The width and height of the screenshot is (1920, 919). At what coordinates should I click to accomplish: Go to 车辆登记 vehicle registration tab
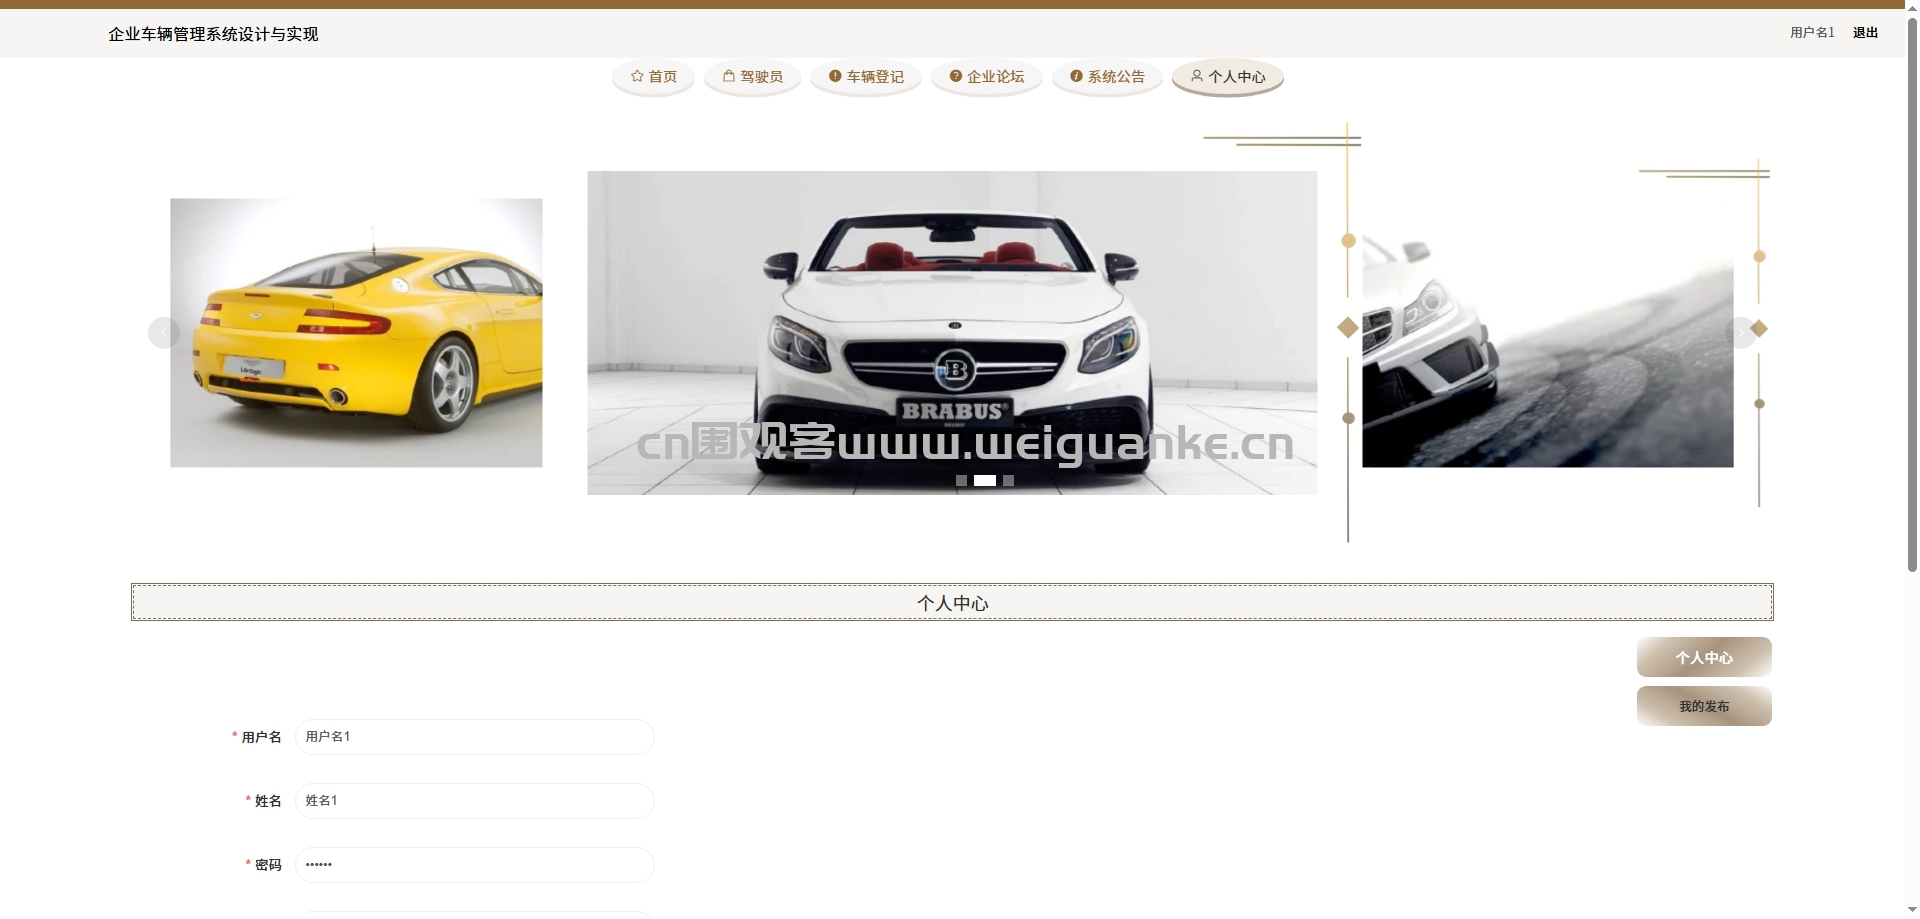(x=866, y=77)
